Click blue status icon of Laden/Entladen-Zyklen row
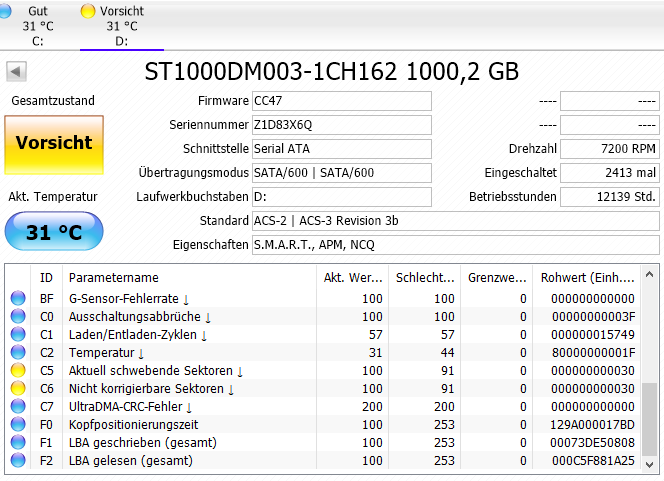 [x=18, y=334]
